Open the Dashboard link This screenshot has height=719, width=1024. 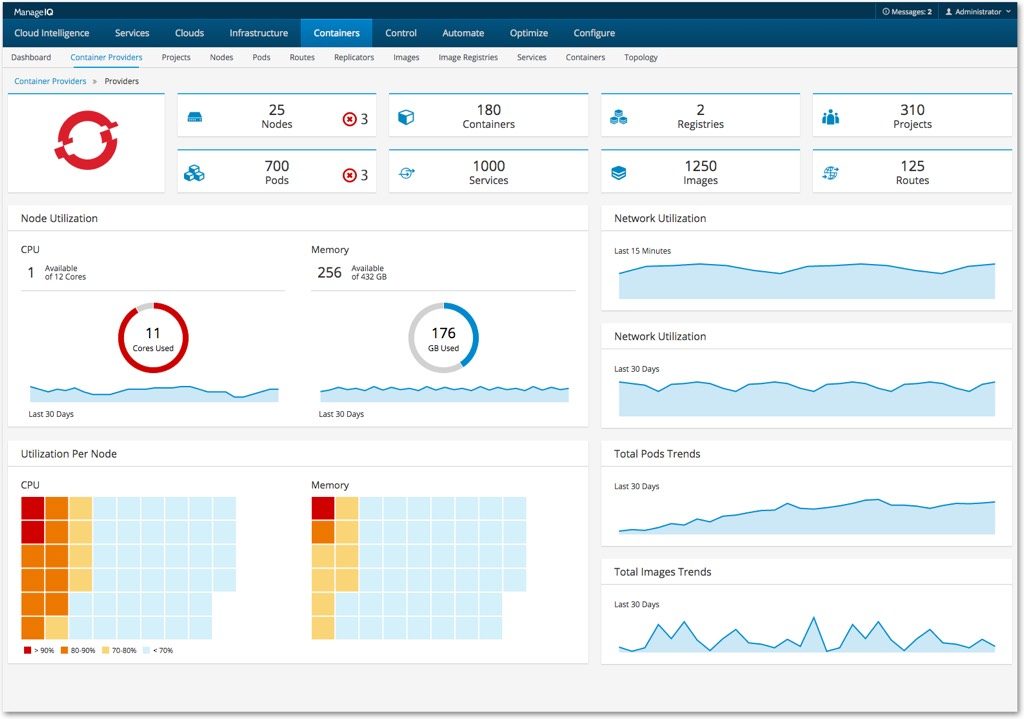click(x=30, y=57)
